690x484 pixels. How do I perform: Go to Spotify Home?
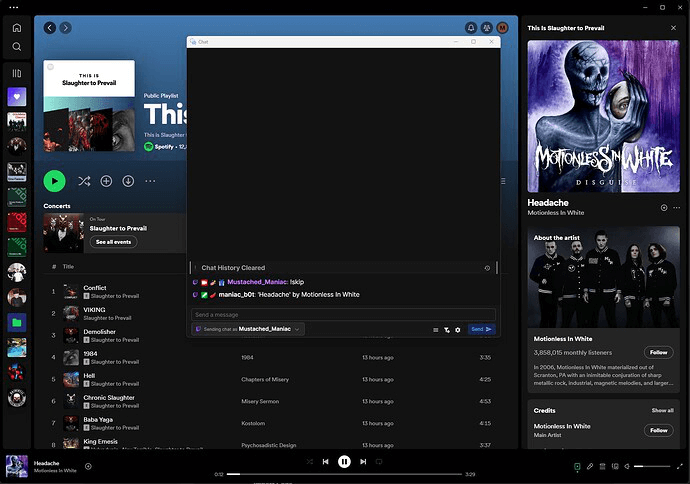(x=17, y=28)
